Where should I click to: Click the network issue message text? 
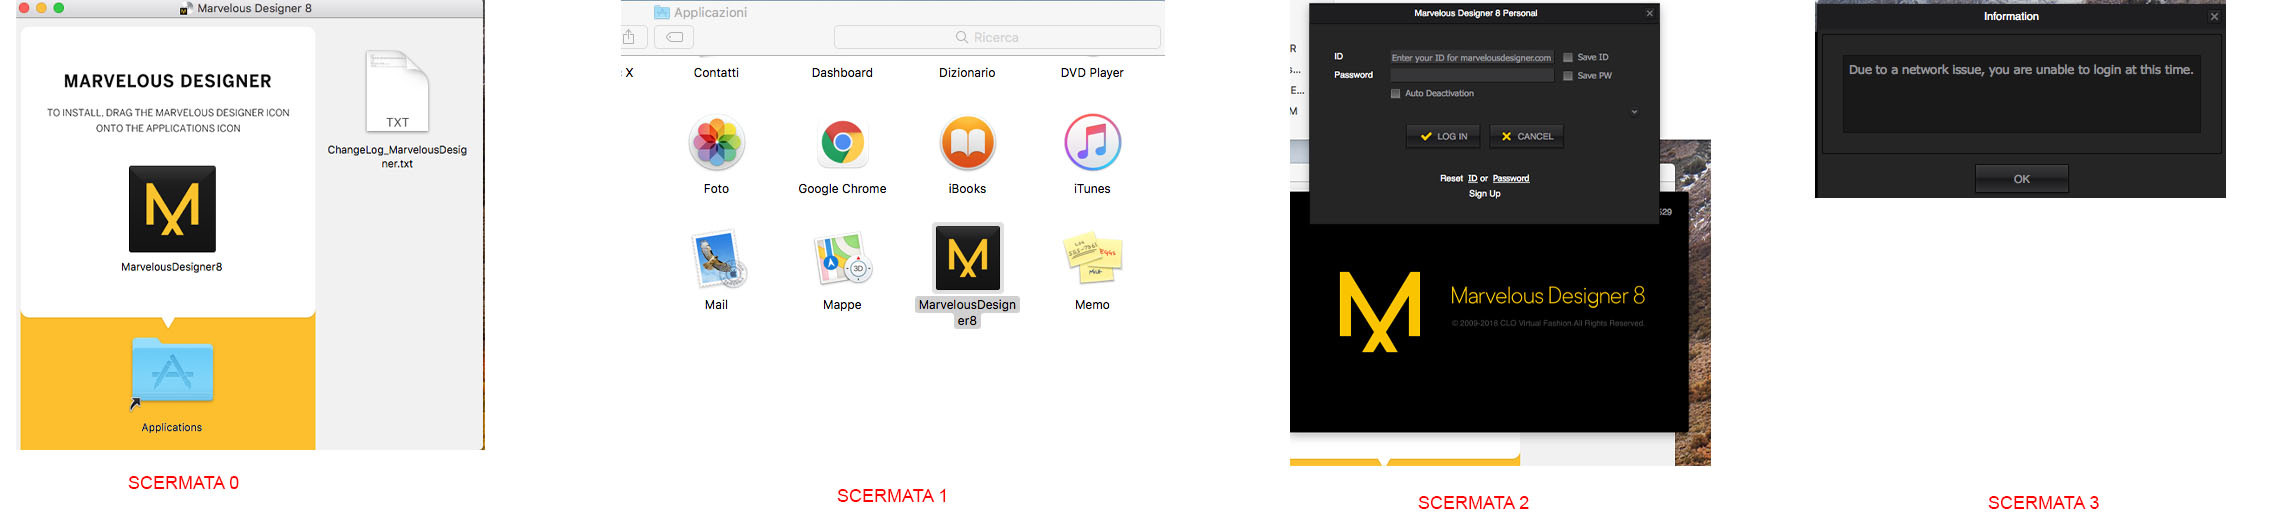pyautogui.click(x=2021, y=70)
